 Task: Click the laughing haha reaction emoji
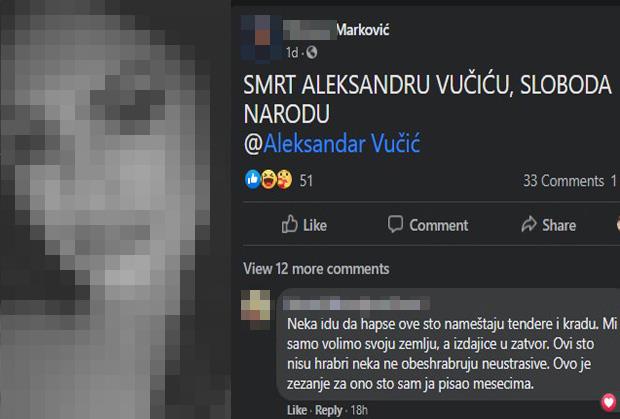point(268,180)
